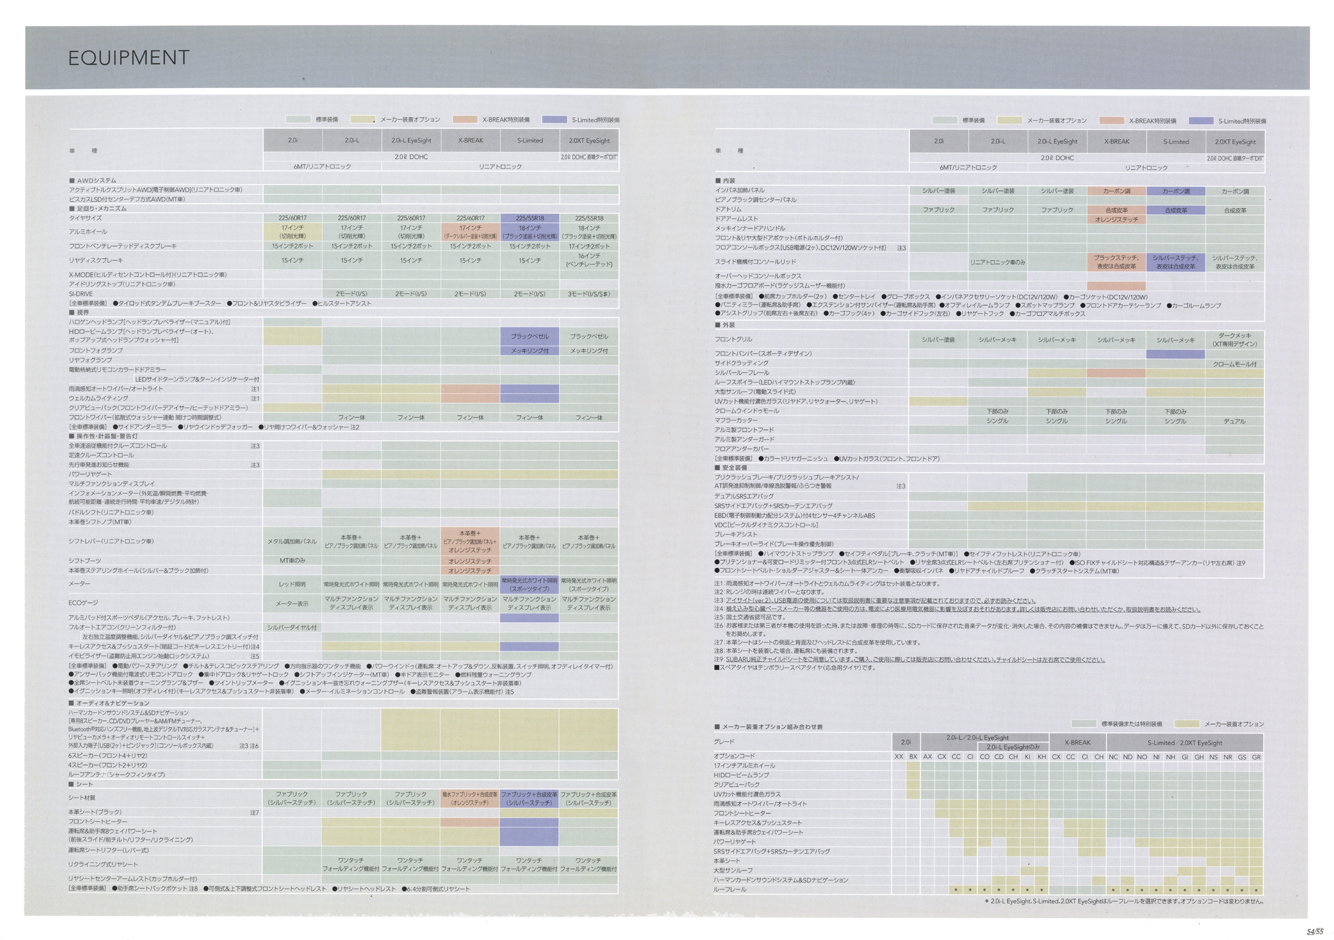Click the X-MODE row label
The image size is (1334, 940).
[x=148, y=274]
